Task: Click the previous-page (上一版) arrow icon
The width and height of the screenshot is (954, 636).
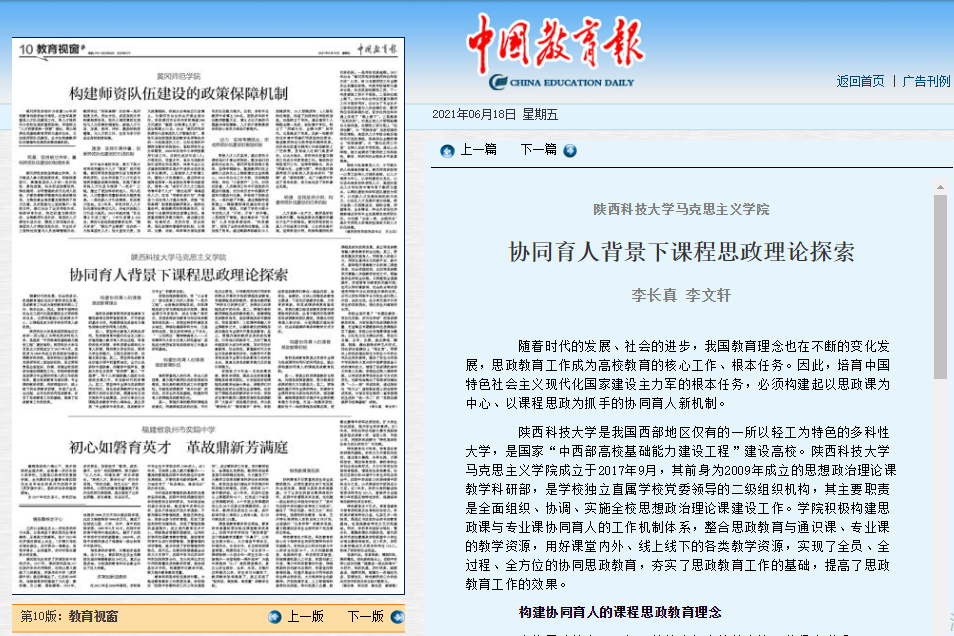Action: pos(275,617)
